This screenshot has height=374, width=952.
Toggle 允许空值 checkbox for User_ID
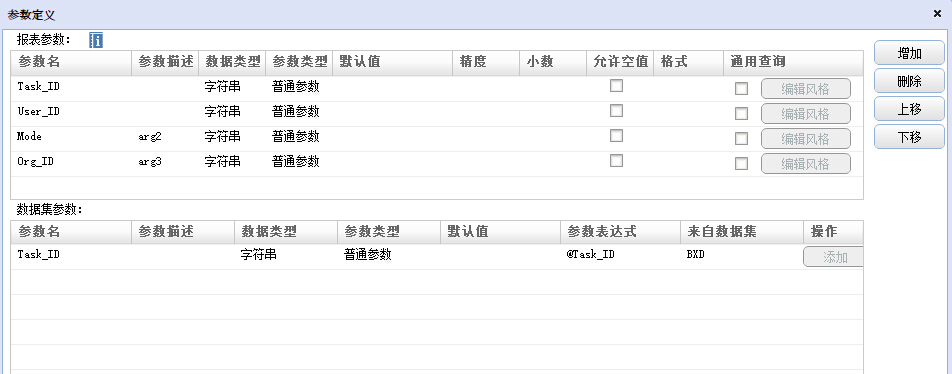pos(616,111)
